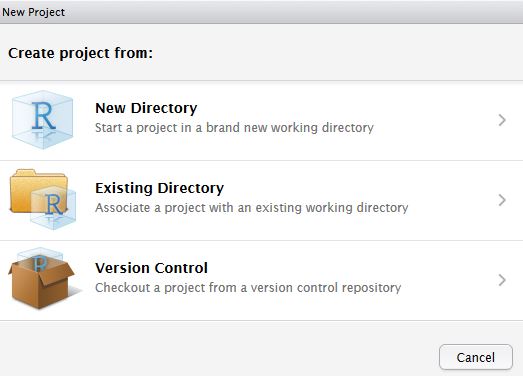Click the 'Create project from:' heading

click(x=80, y=53)
